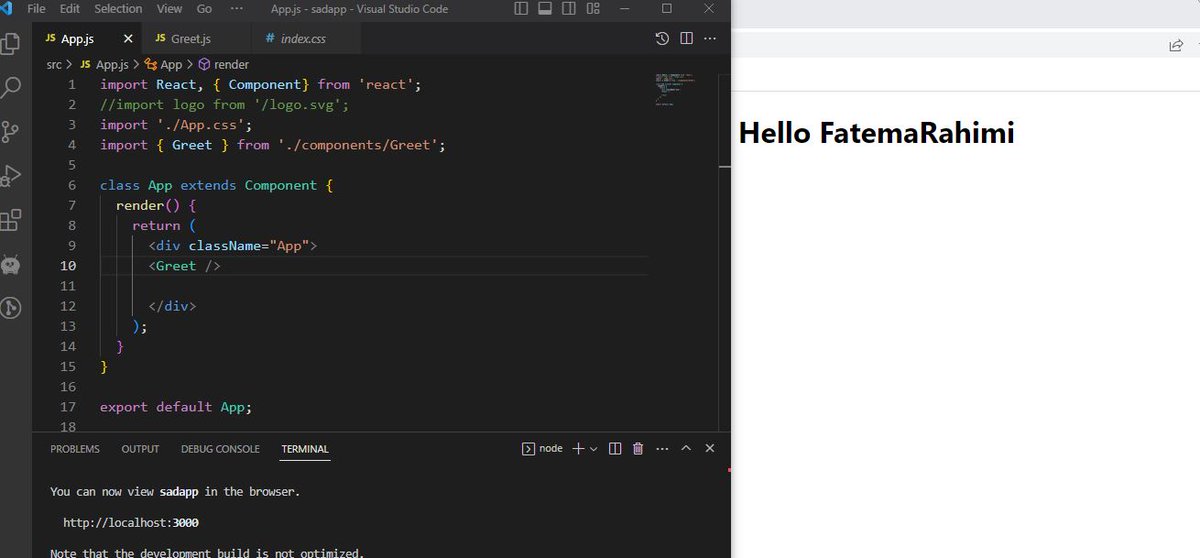Toggle the secondary side bar layout
1200x558 pixels.
point(569,9)
